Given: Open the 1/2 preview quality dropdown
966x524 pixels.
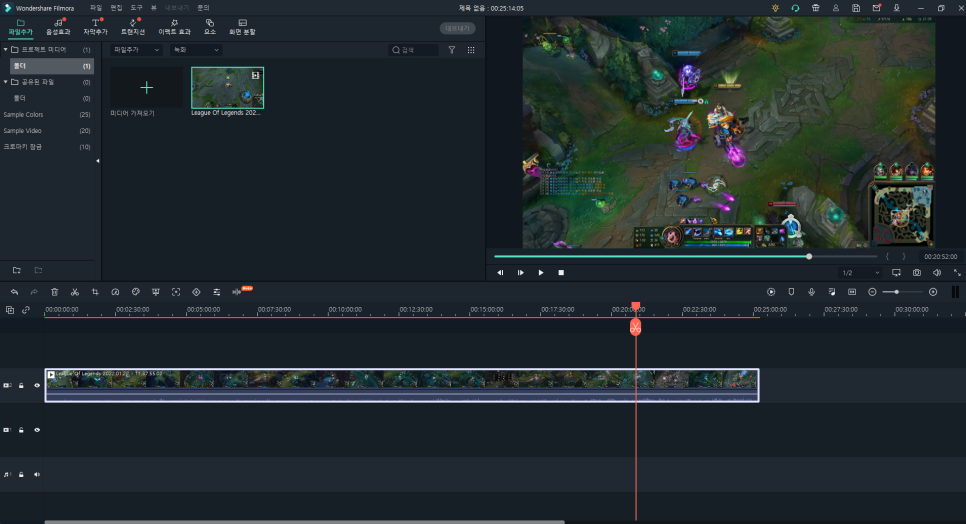Looking at the screenshot, I should tap(861, 272).
